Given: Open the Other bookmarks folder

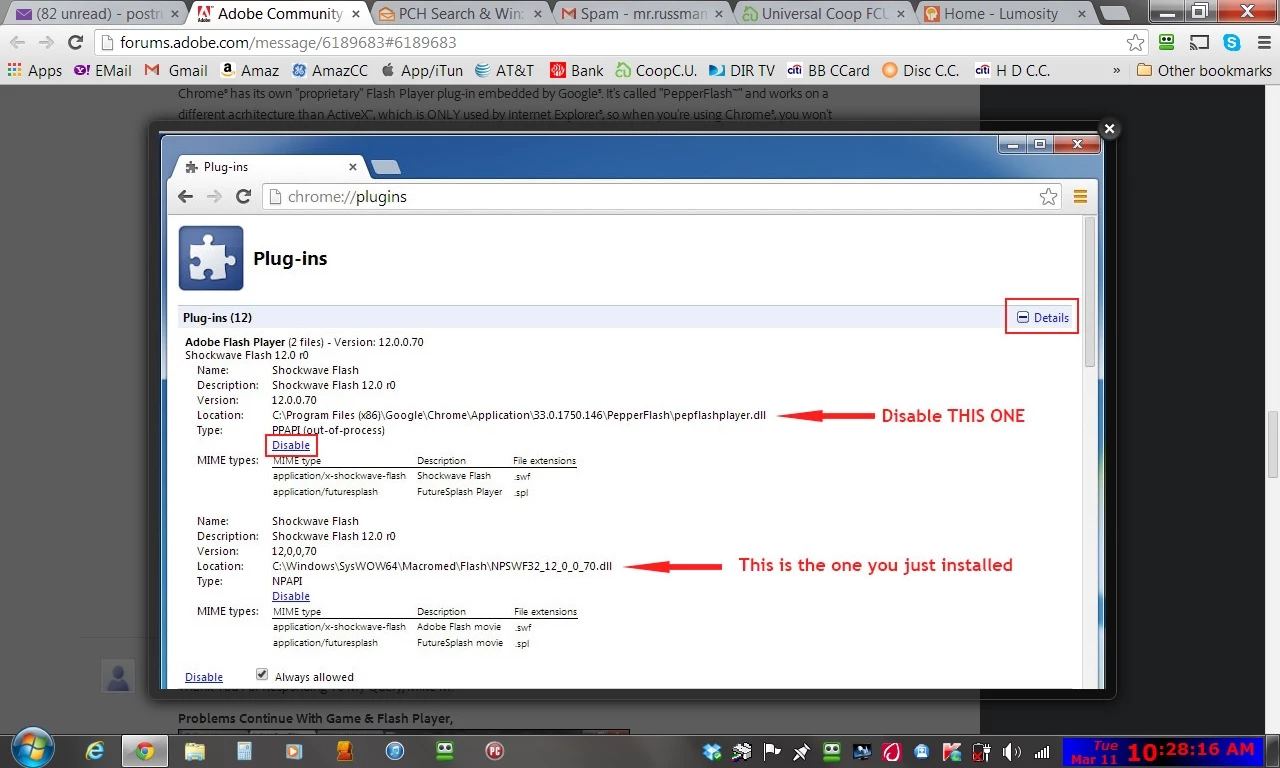Looking at the screenshot, I should point(1205,70).
